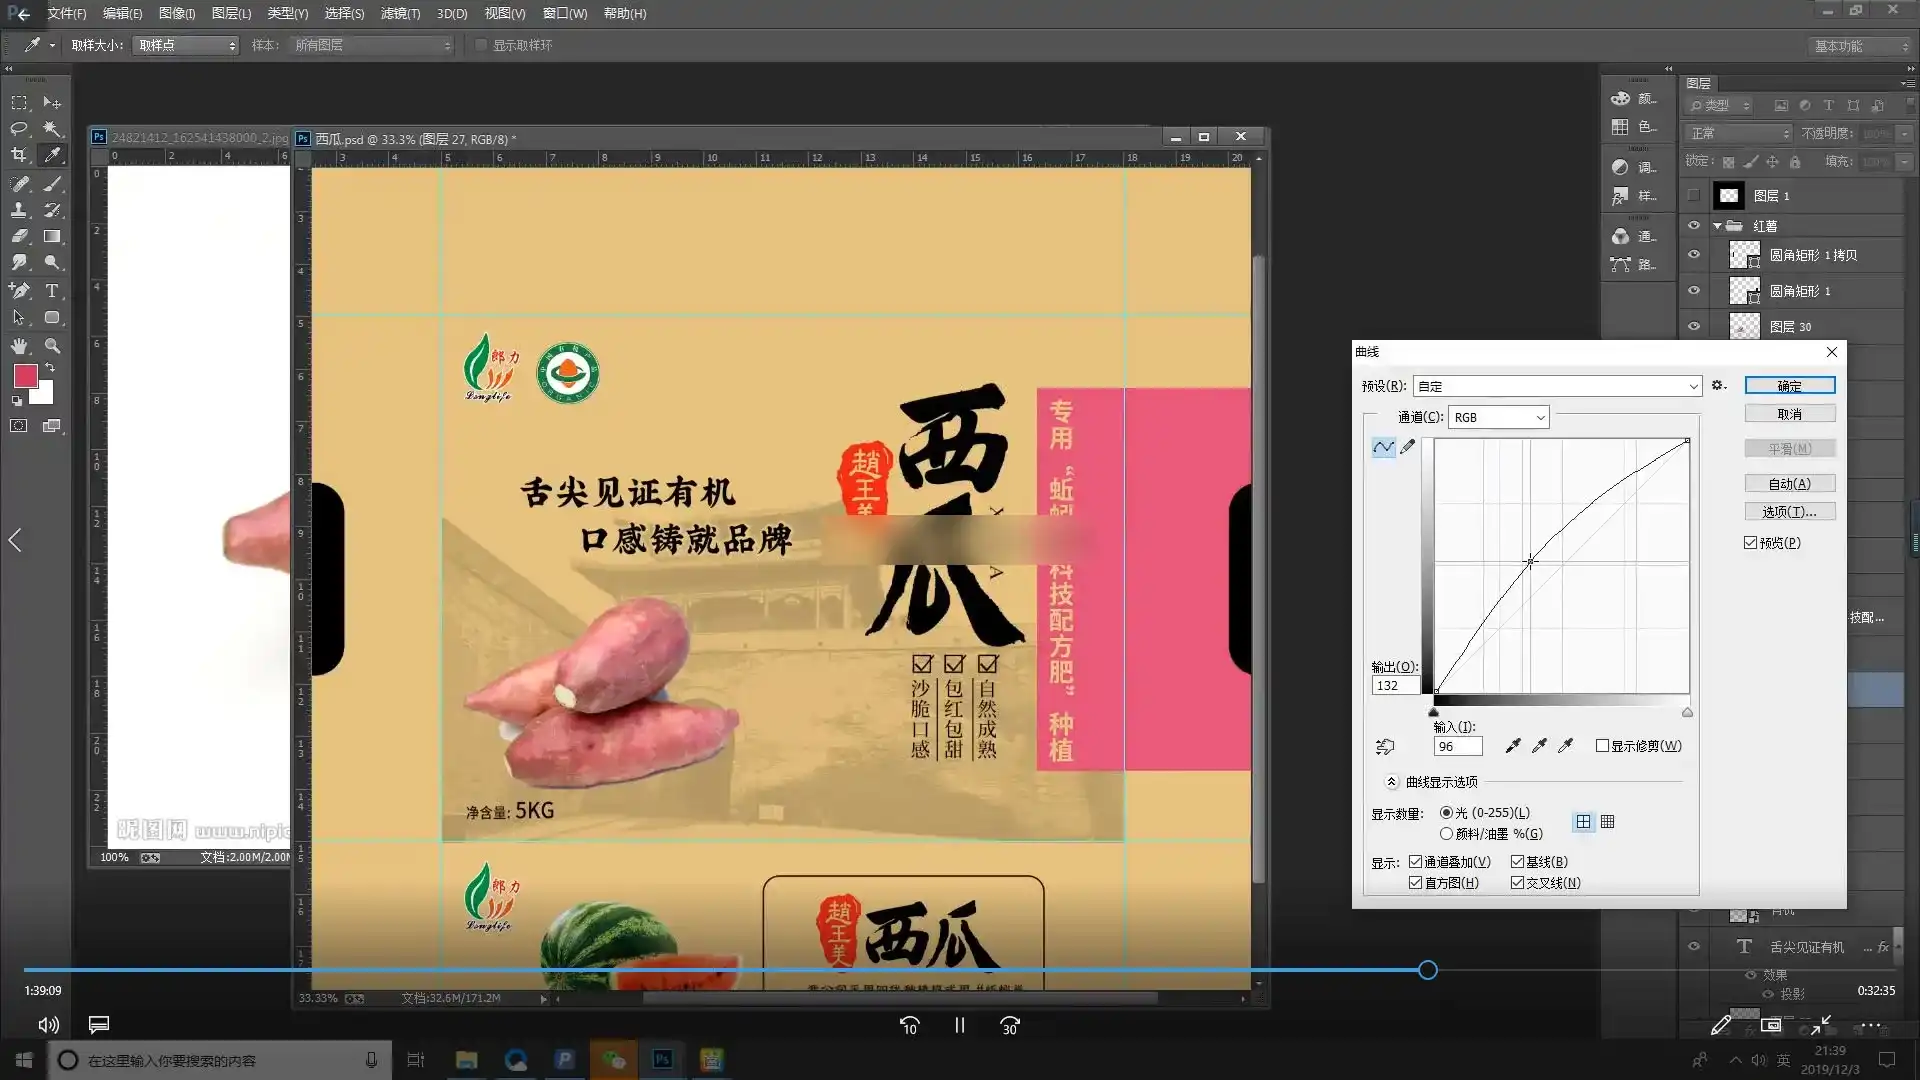This screenshot has height=1080, width=1920.
Task: Select the black-point eyedropper in Curves dialog
Action: 1513,745
